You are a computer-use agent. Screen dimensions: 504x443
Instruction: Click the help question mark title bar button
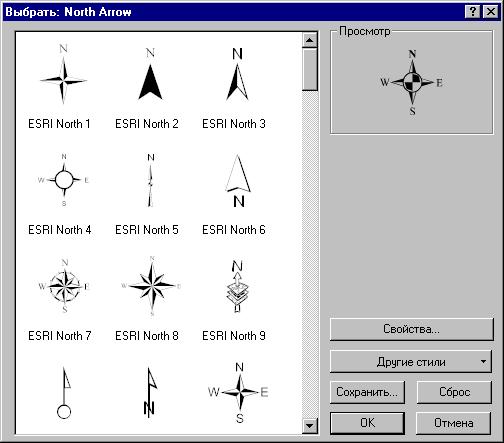click(472, 12)
